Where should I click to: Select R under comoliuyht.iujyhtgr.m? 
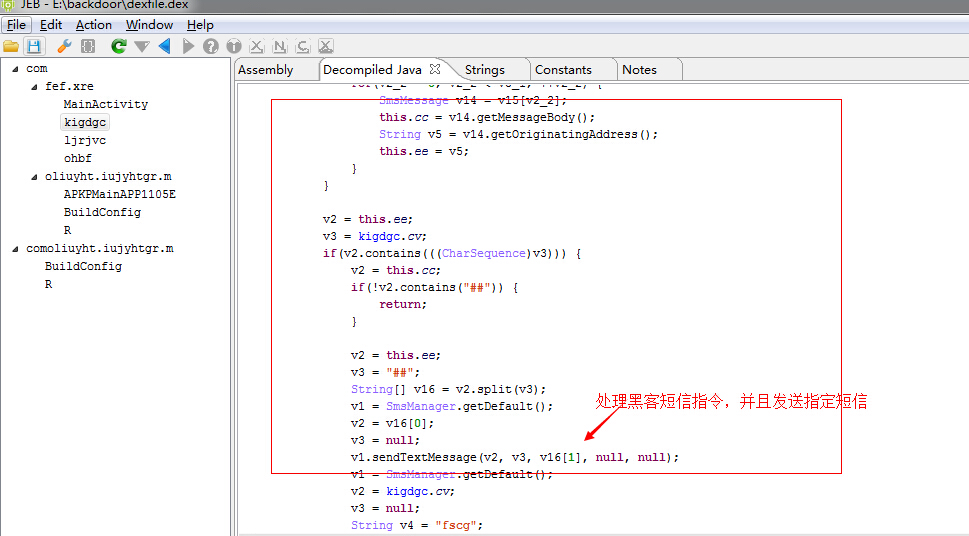(48, 284)
